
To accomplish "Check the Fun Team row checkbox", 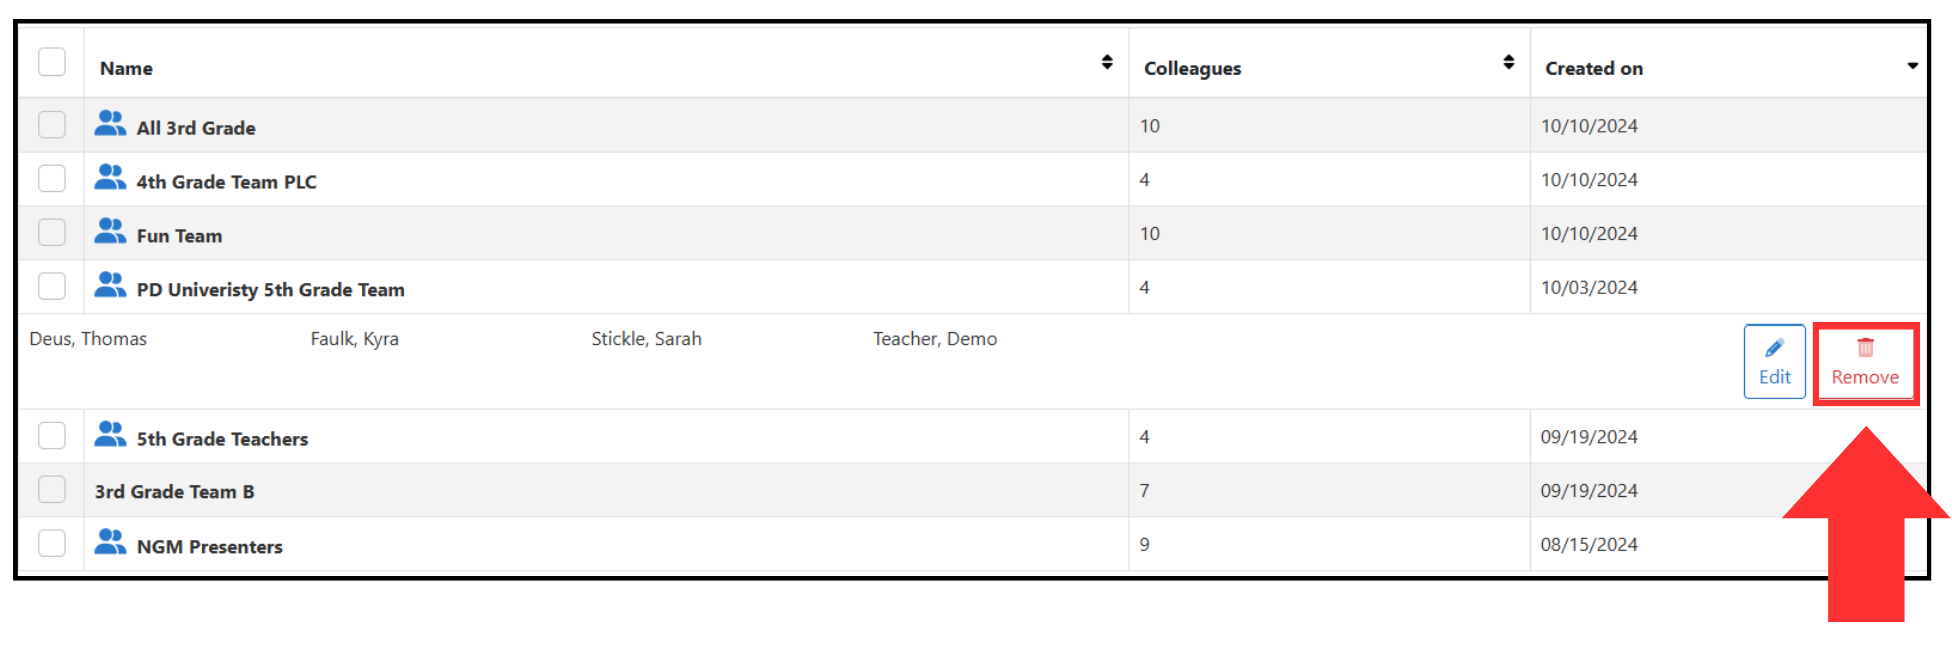I will [x=52, y=233].
